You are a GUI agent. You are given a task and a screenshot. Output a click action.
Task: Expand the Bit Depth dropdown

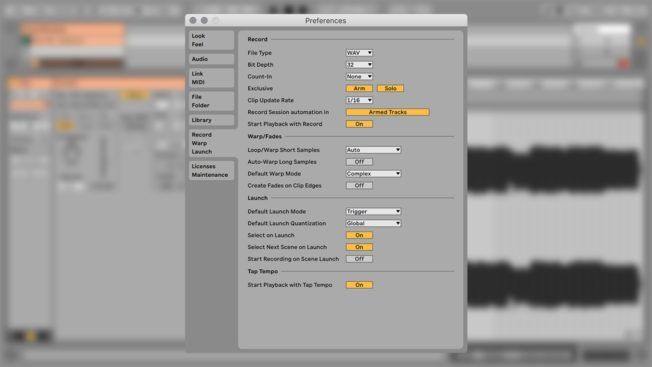coord(359,65)
